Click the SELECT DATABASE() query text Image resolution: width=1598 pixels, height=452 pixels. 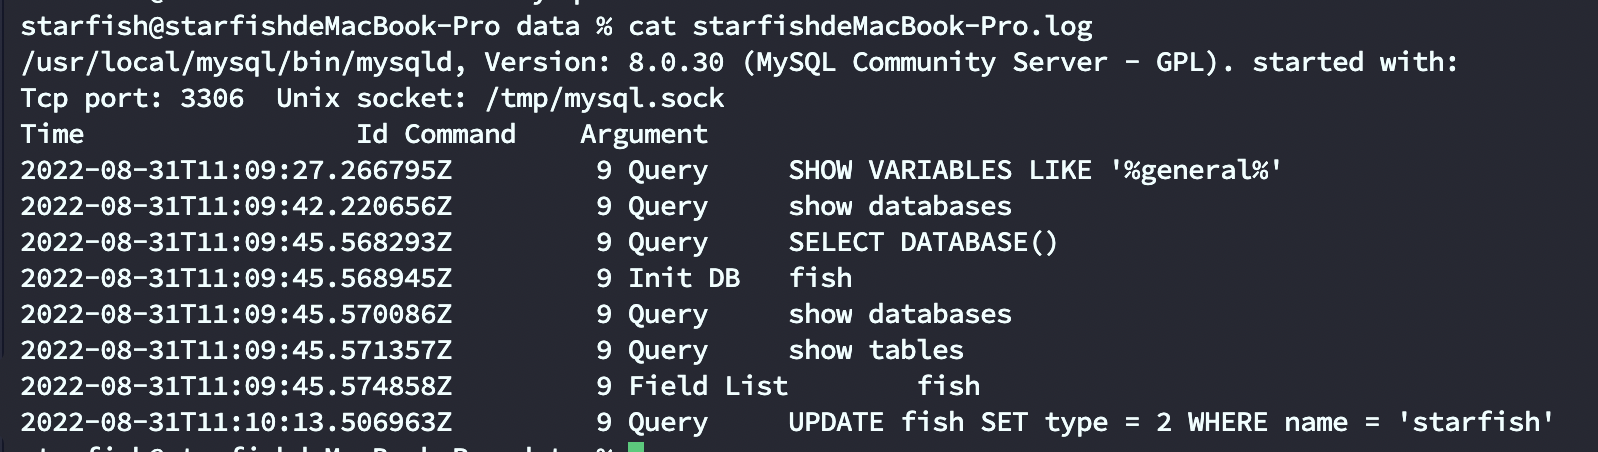[922, 242]
